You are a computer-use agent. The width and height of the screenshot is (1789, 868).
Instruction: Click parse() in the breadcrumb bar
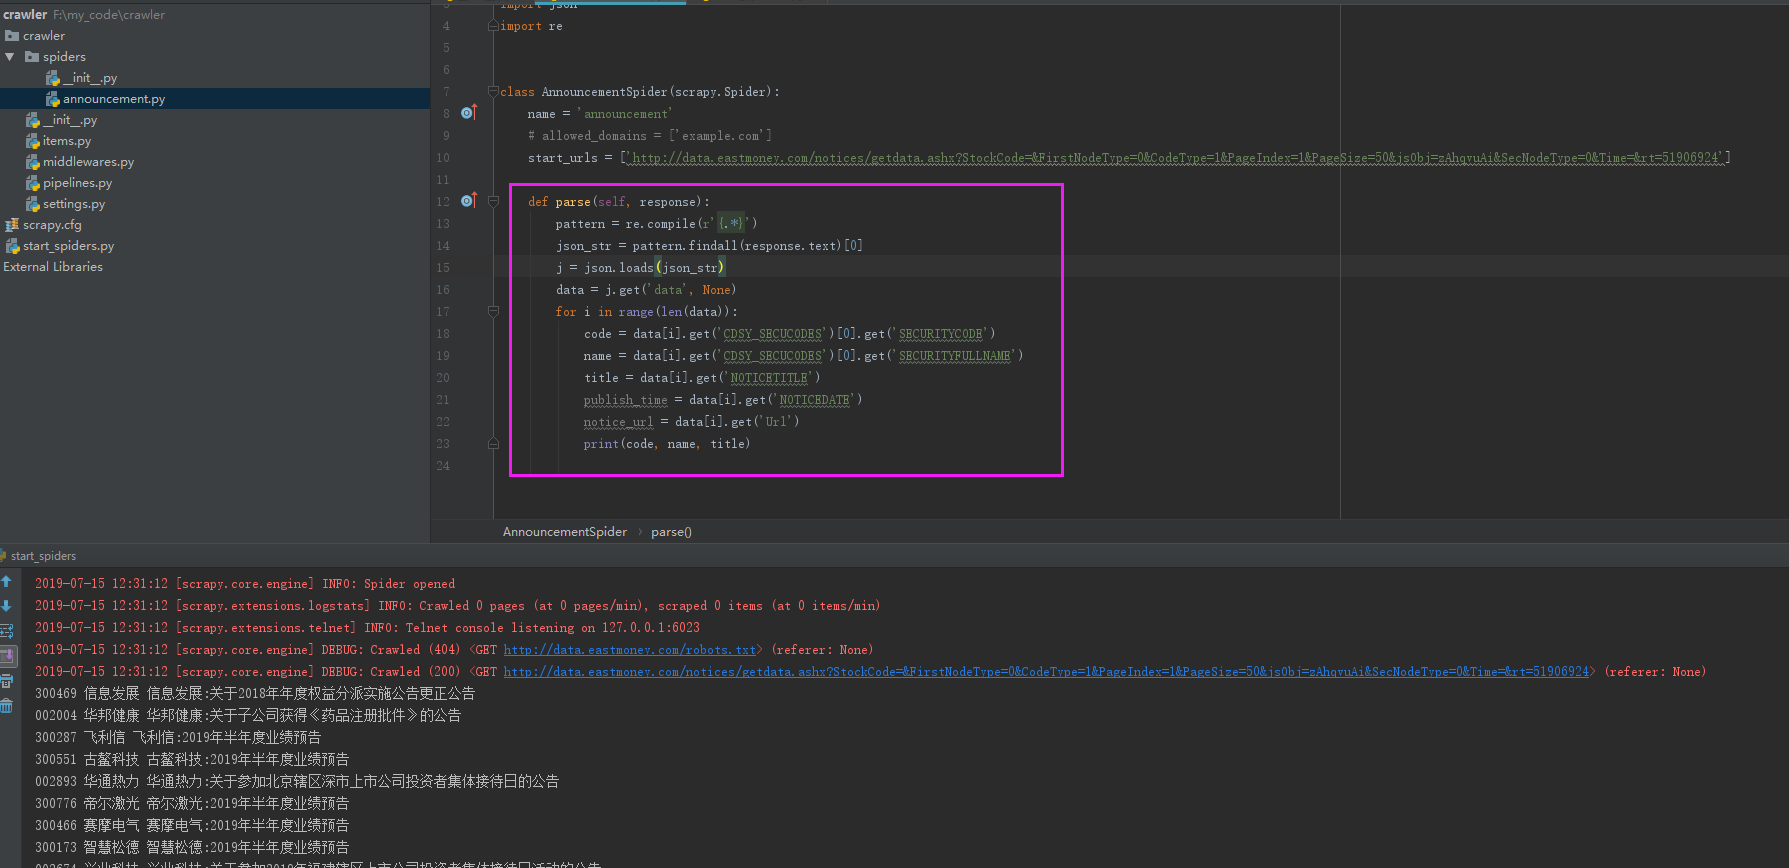point(671,532)
